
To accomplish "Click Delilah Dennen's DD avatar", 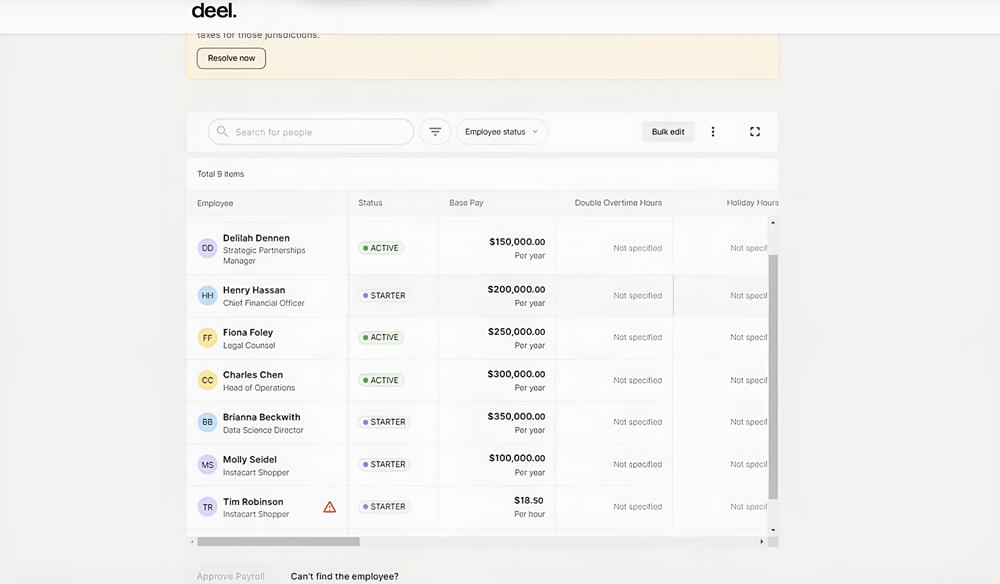I will pos(207,248).
